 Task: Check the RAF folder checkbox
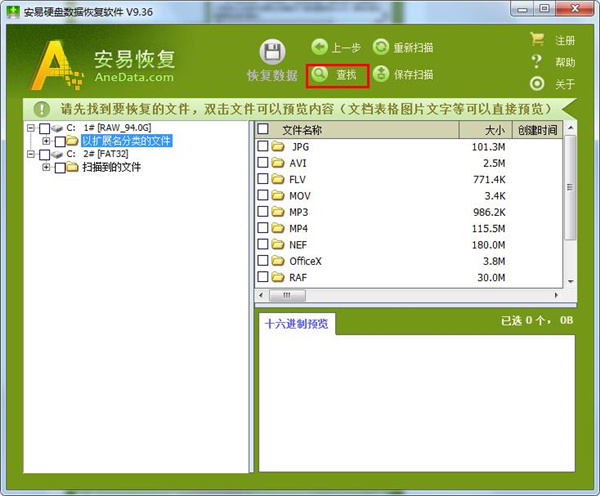(263, 277)
